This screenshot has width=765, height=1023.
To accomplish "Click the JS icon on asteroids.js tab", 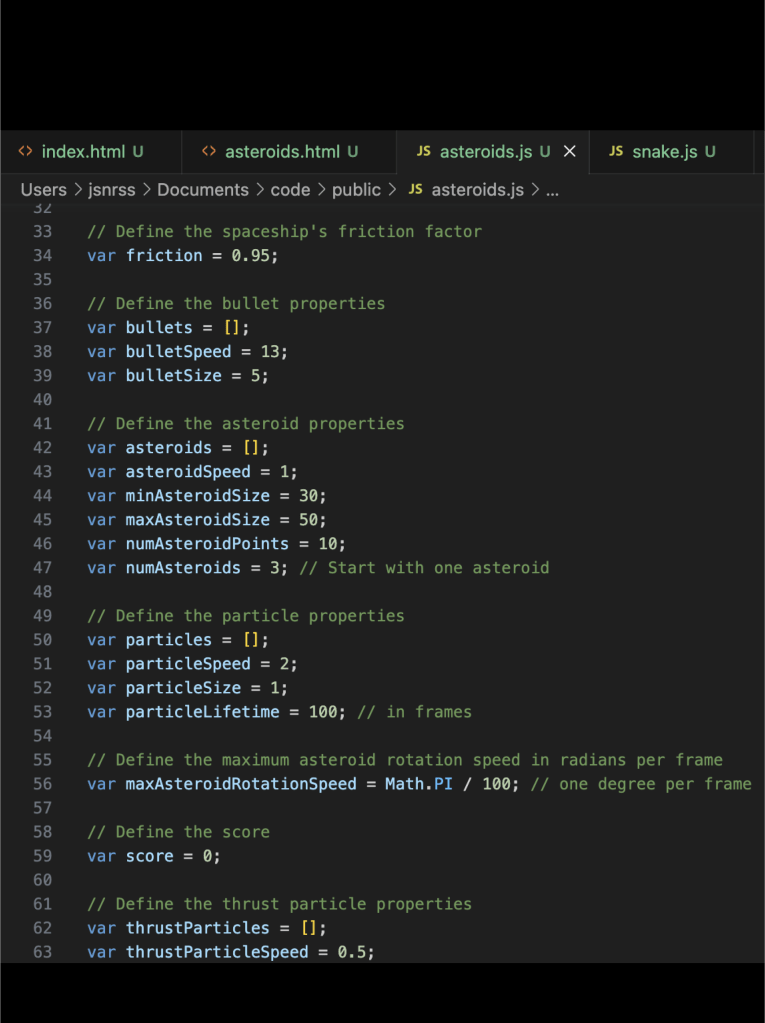I will coord(423,152).
